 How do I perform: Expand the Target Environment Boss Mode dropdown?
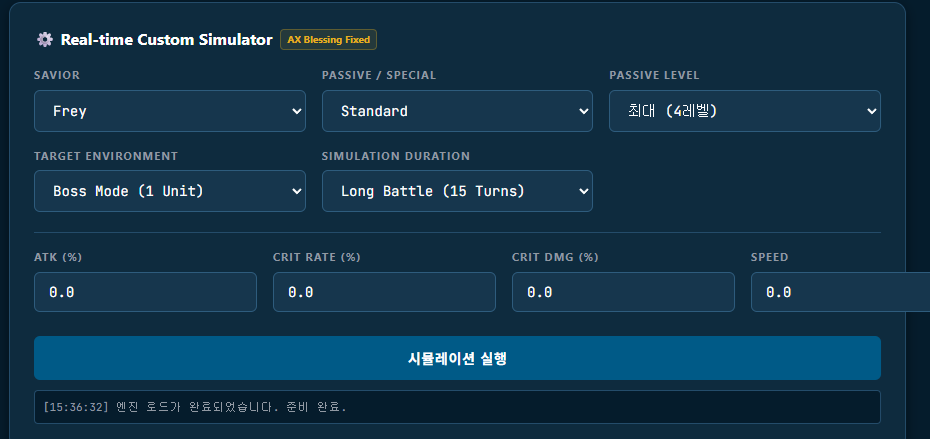tap(169, 191)
